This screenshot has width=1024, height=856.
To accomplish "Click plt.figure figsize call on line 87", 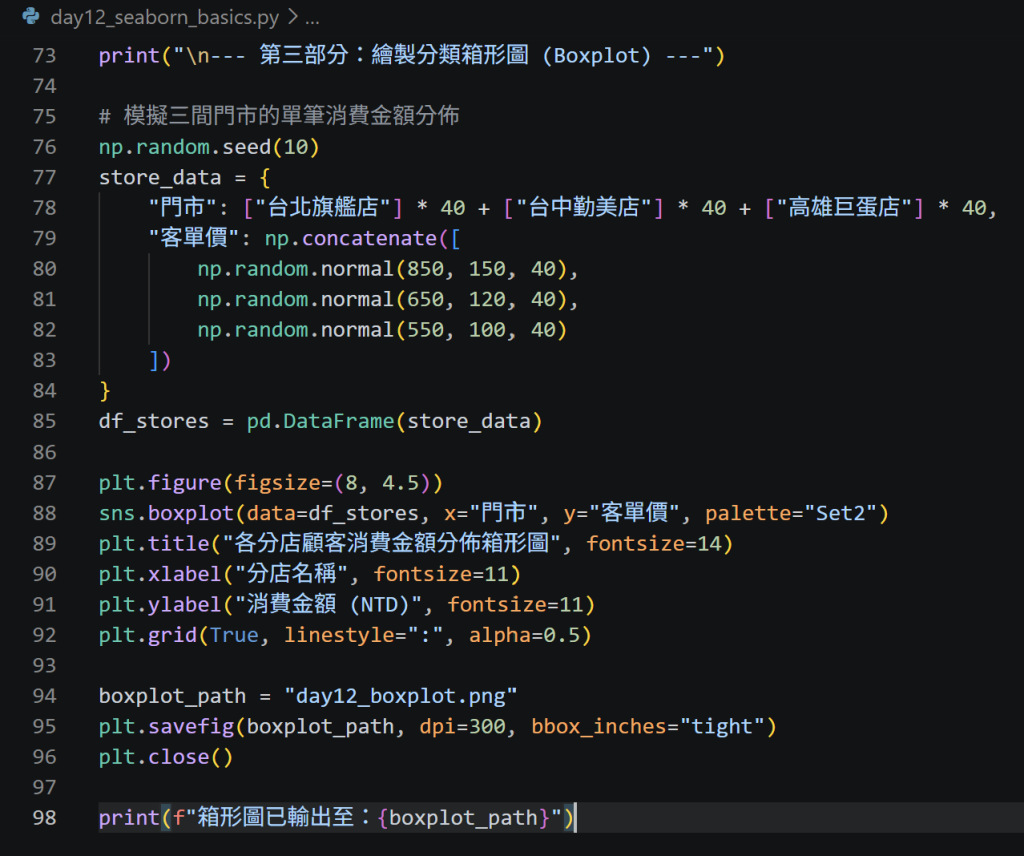I will coord(271,483).
